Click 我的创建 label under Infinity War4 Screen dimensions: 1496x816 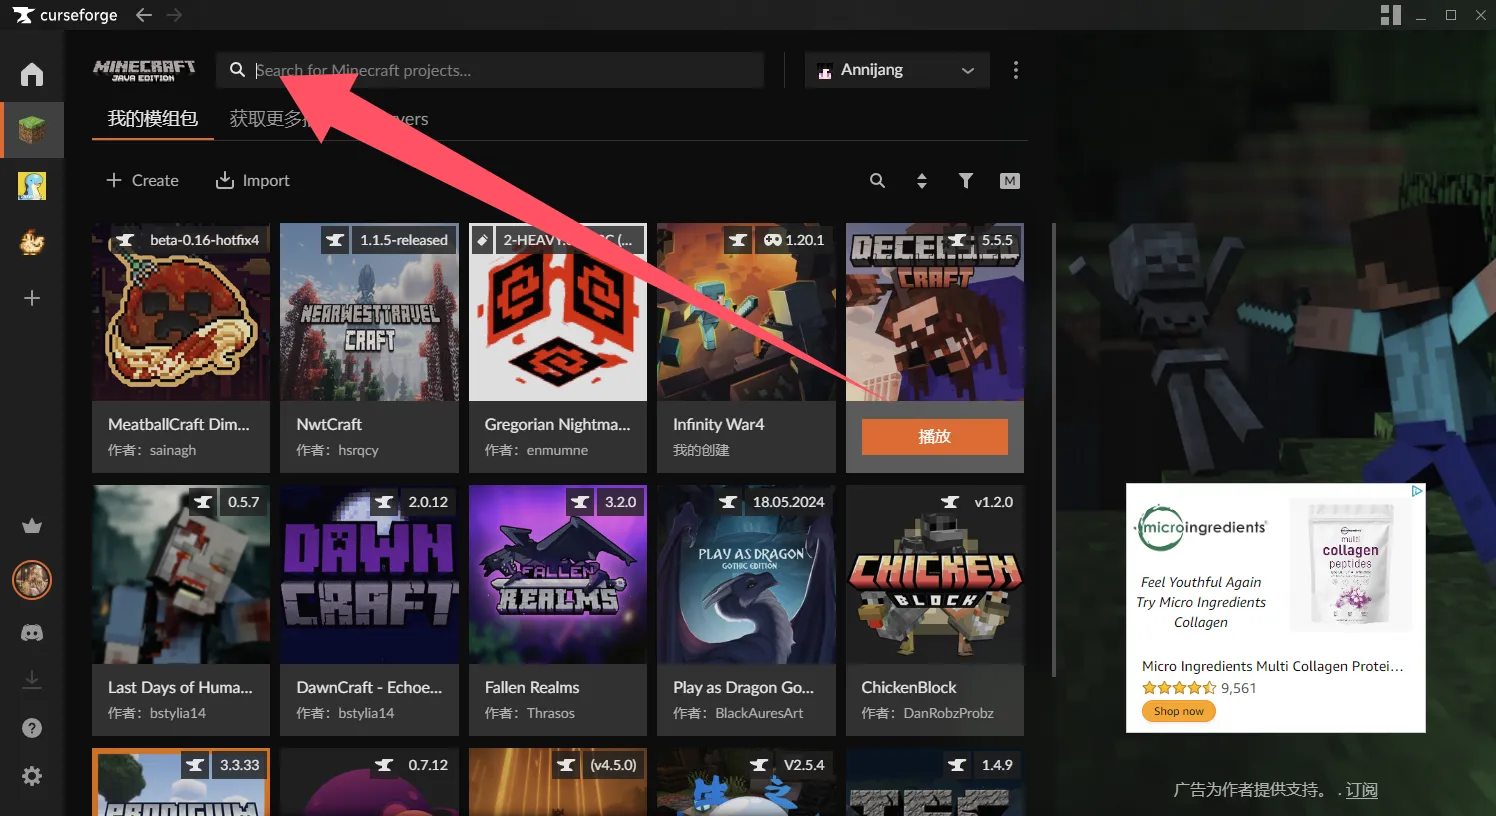701,450
